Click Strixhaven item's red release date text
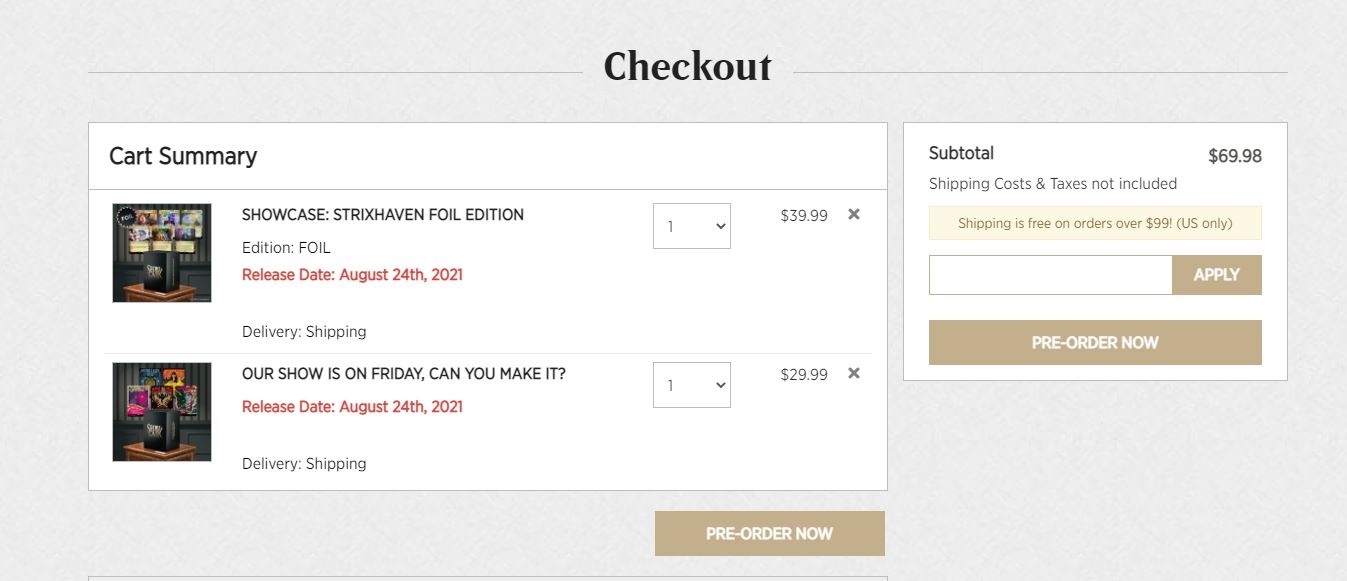 (352, 275)
